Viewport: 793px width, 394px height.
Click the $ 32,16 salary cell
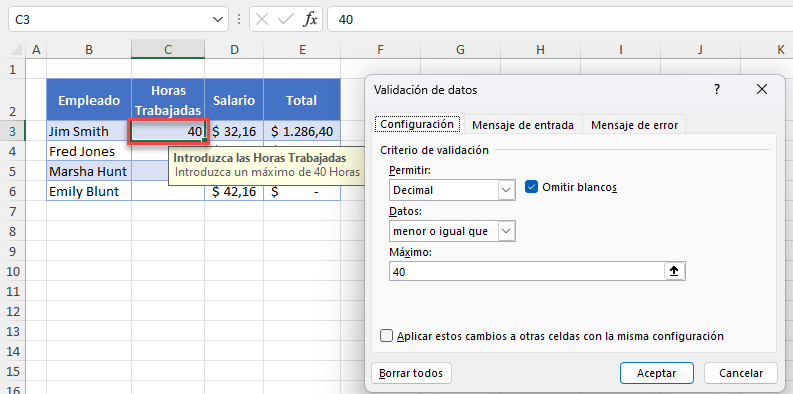[x=234, y=132]
